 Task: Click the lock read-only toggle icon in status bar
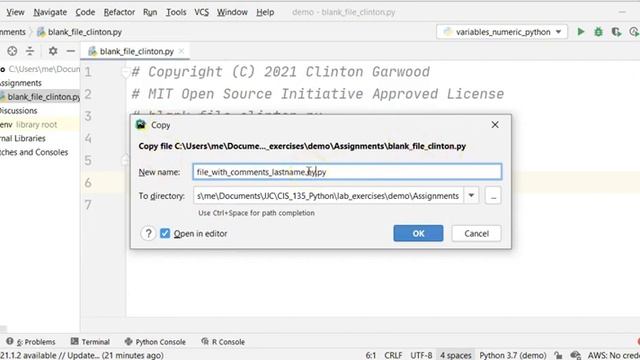point(558,355)
